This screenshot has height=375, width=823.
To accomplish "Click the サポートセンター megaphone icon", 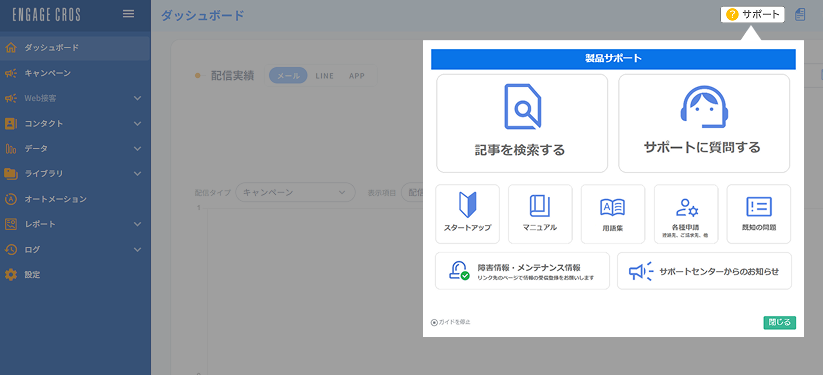I will click(x=641, y=271).
